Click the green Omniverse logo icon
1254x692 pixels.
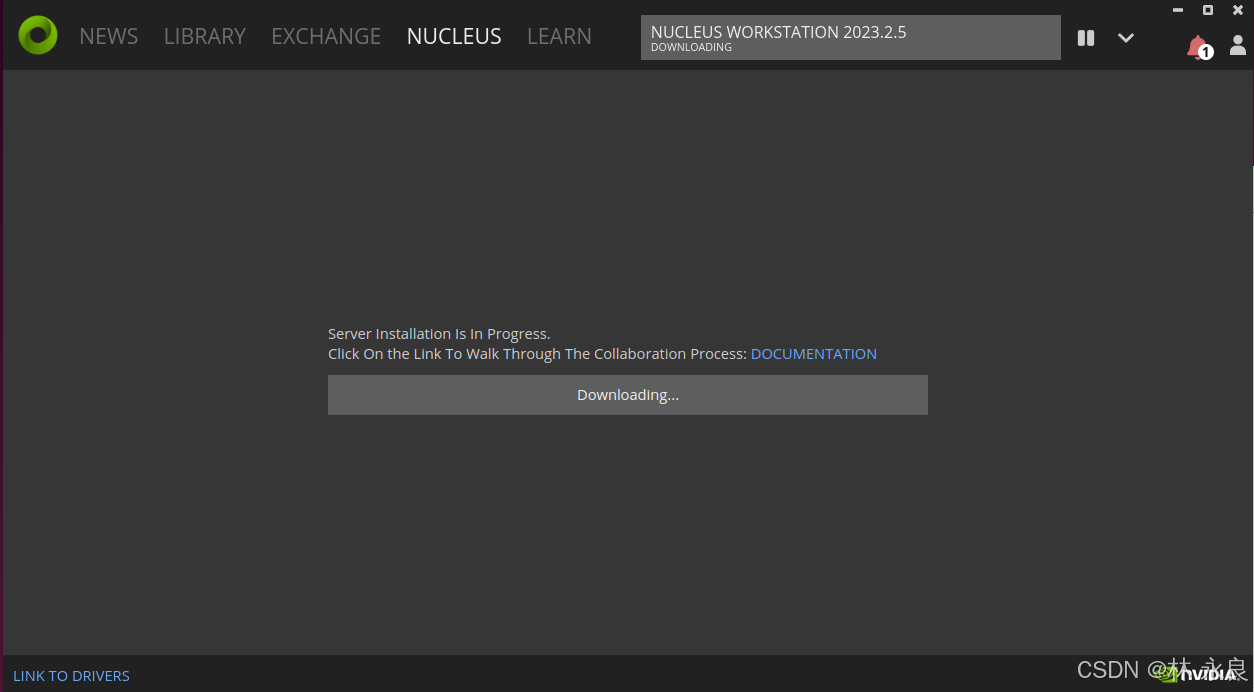point(38,35)
